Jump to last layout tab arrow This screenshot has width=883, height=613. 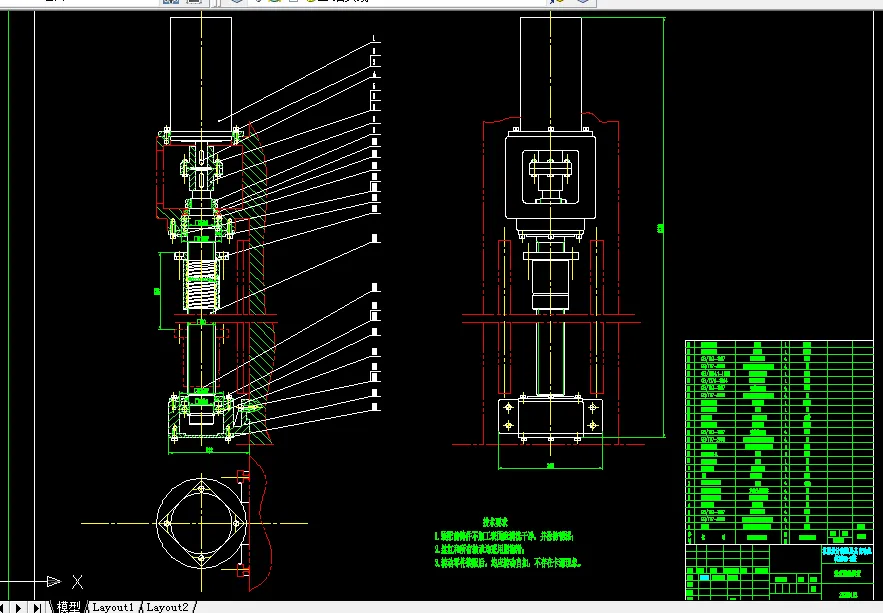[x=37, y=608]
